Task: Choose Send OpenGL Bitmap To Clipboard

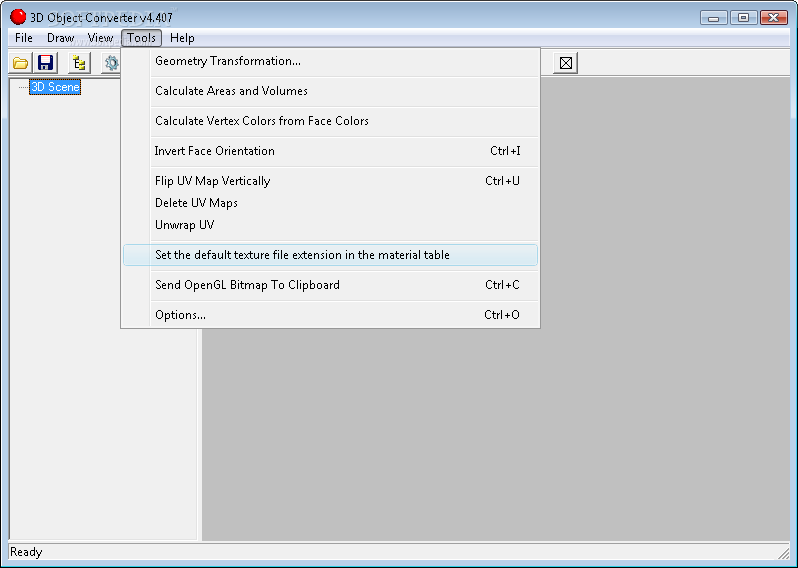Action: (330, 285)
